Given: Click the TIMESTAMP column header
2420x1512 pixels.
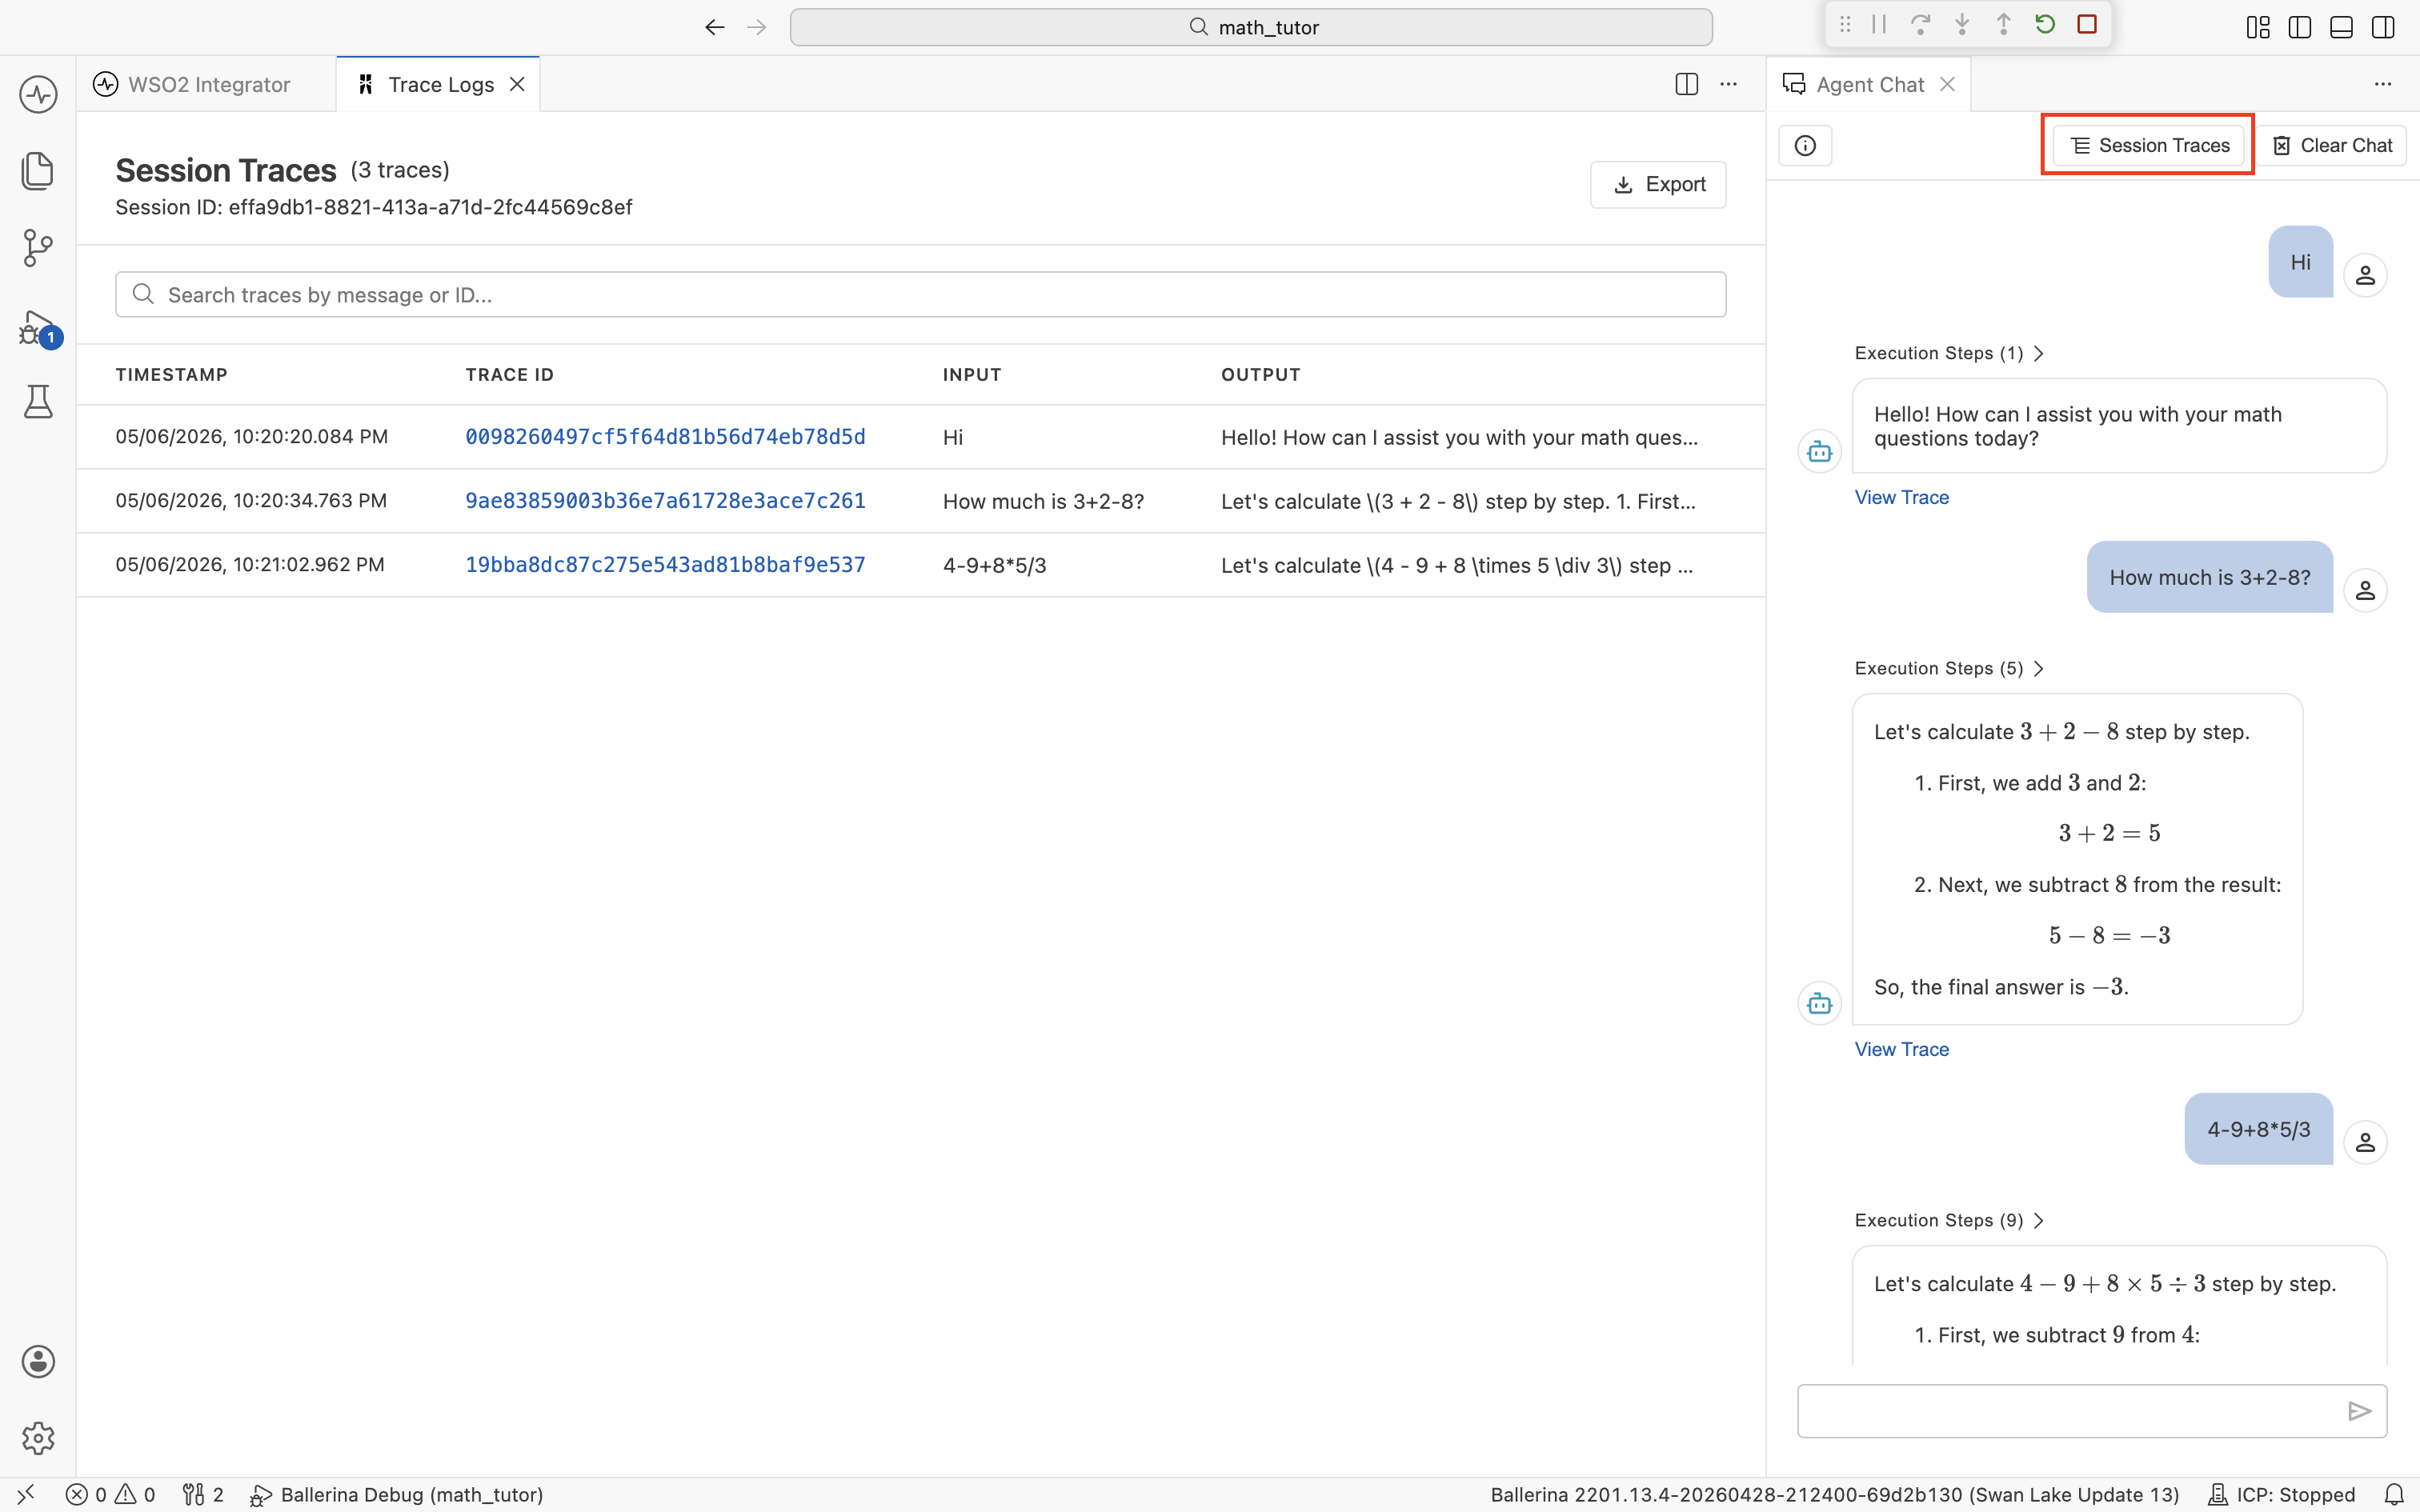Looking at the screenshot, I should tap(171, 375).
